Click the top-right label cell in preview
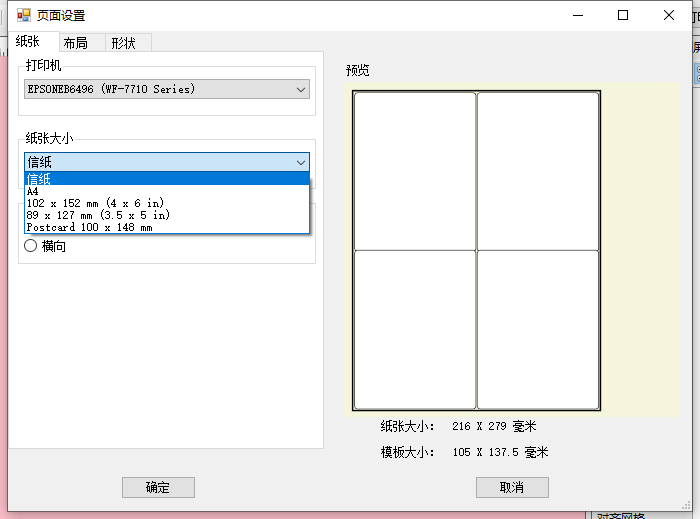700x519 pixels. click(x=538, y=171)
